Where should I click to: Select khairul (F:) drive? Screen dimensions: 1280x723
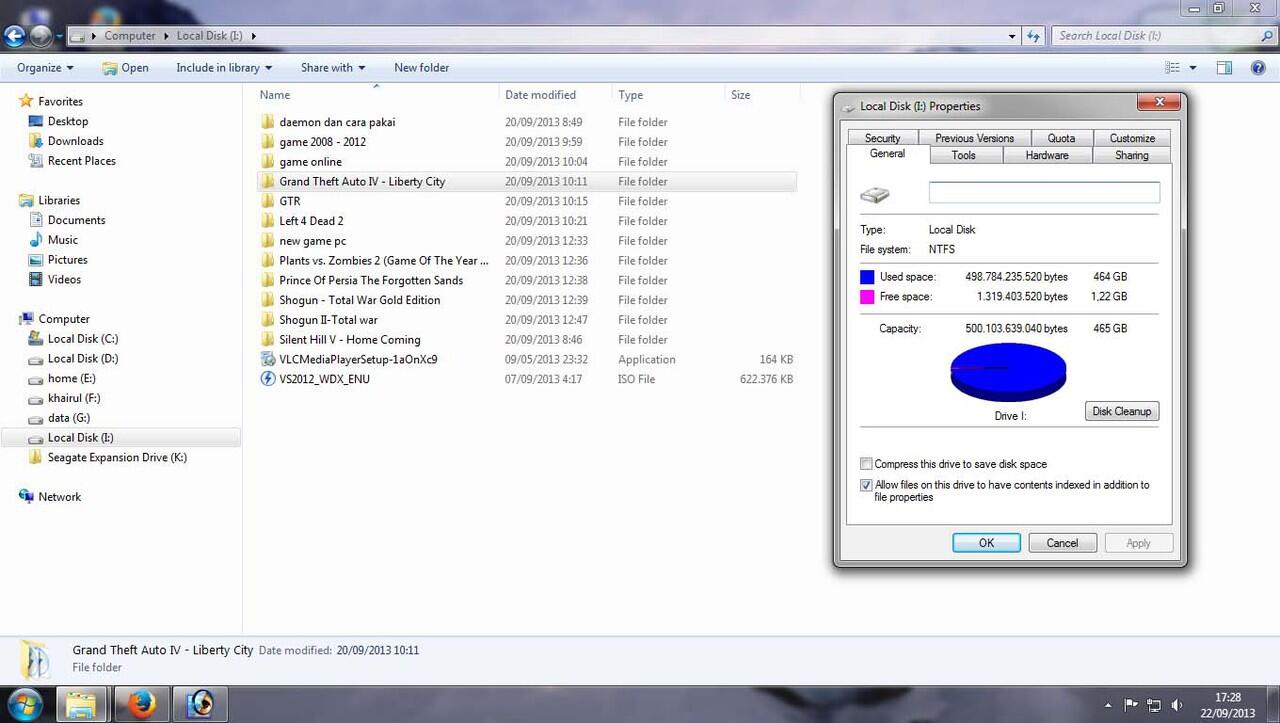click(74, 398)
